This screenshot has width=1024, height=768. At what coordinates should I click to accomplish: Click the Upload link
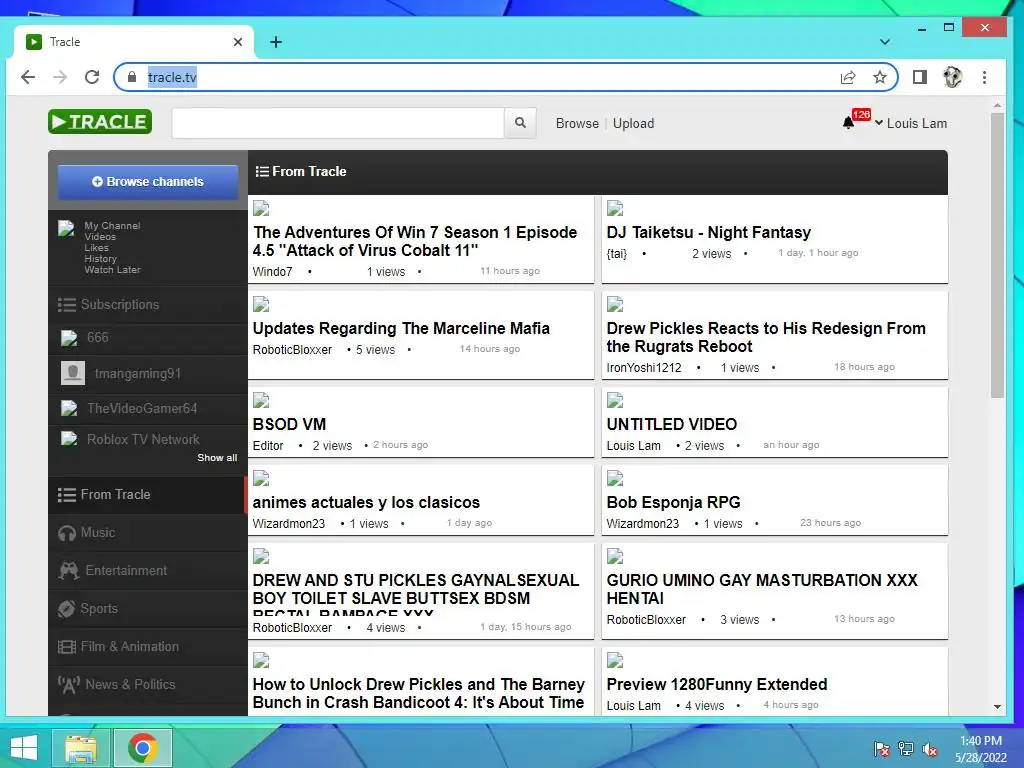click(x=633, y=123)
